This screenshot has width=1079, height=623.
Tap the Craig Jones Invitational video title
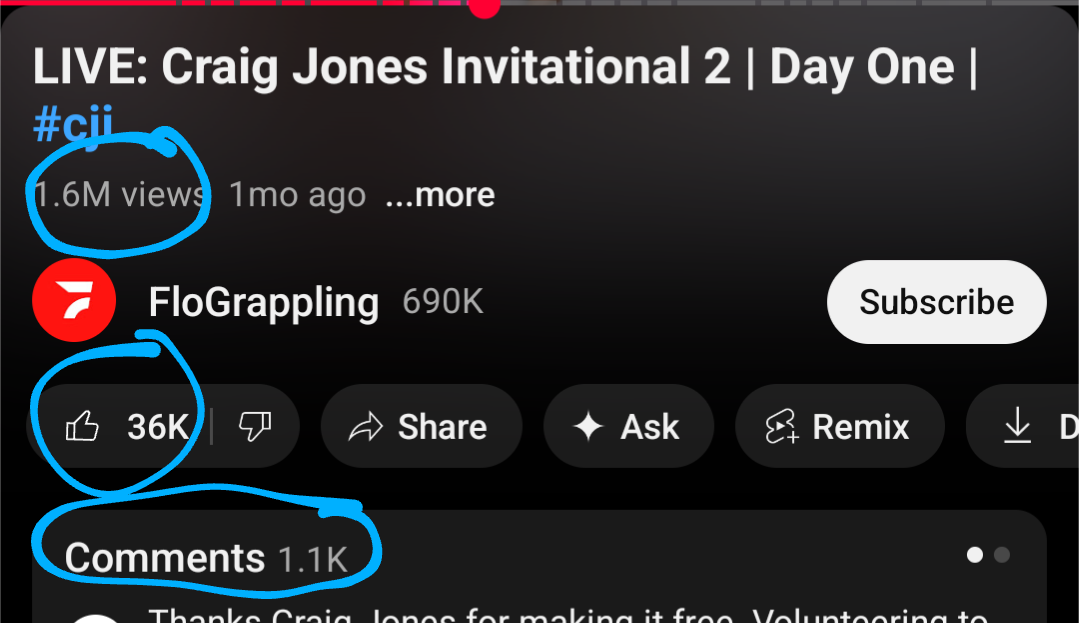504,67
